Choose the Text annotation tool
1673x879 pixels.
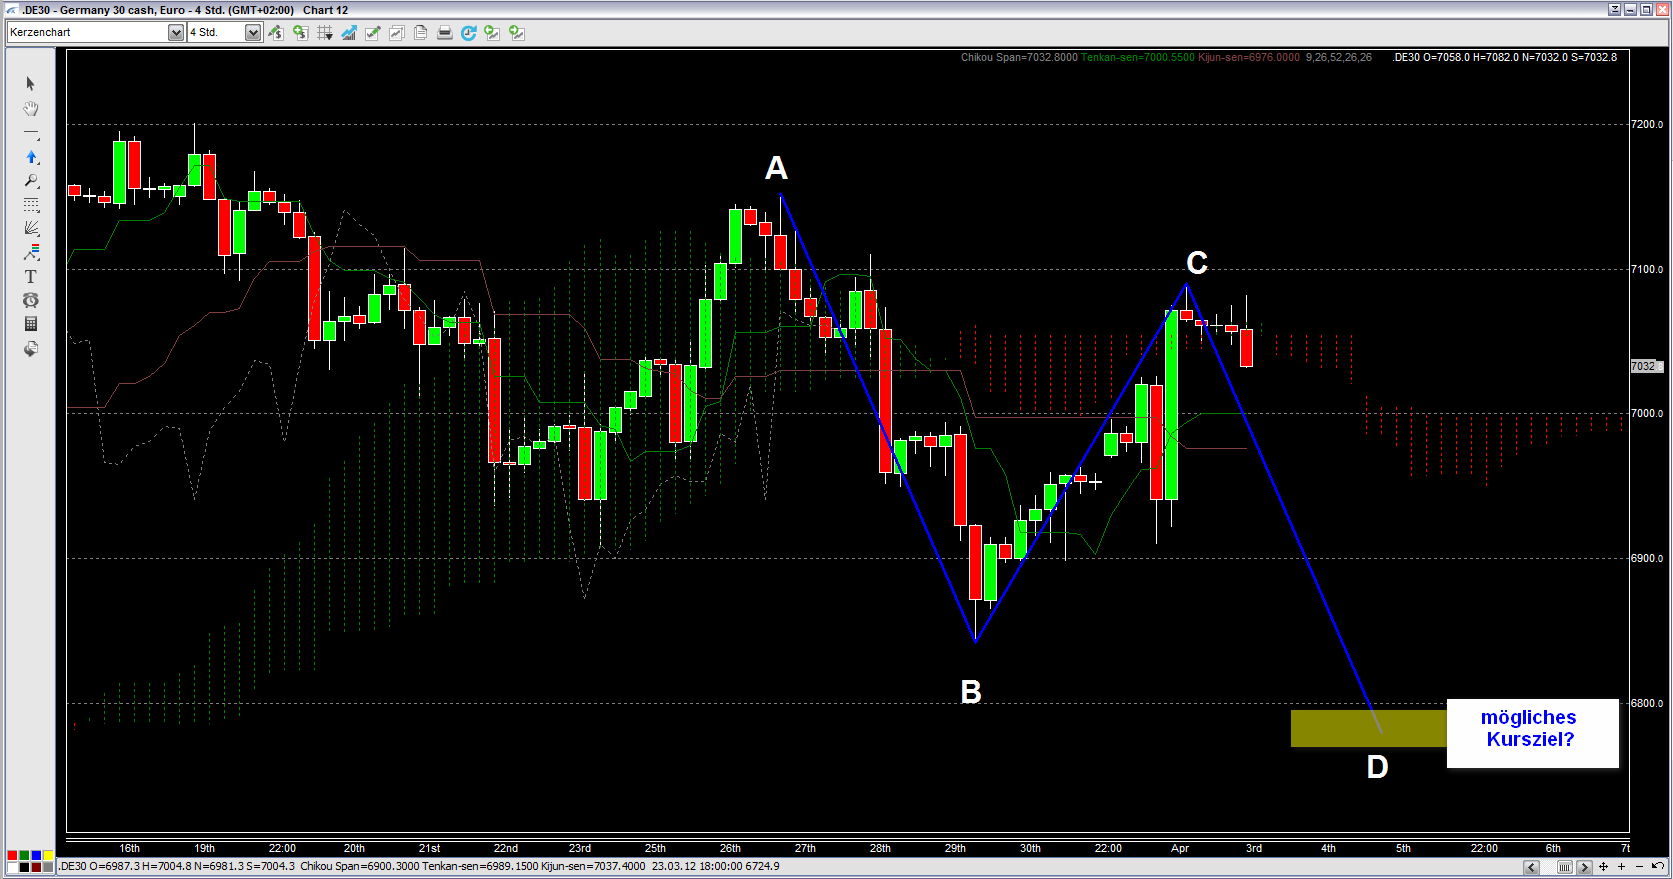31,277
